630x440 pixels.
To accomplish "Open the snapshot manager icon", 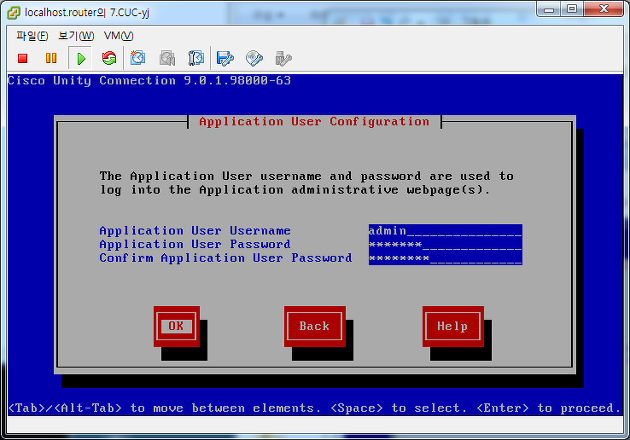I will 196,58.
